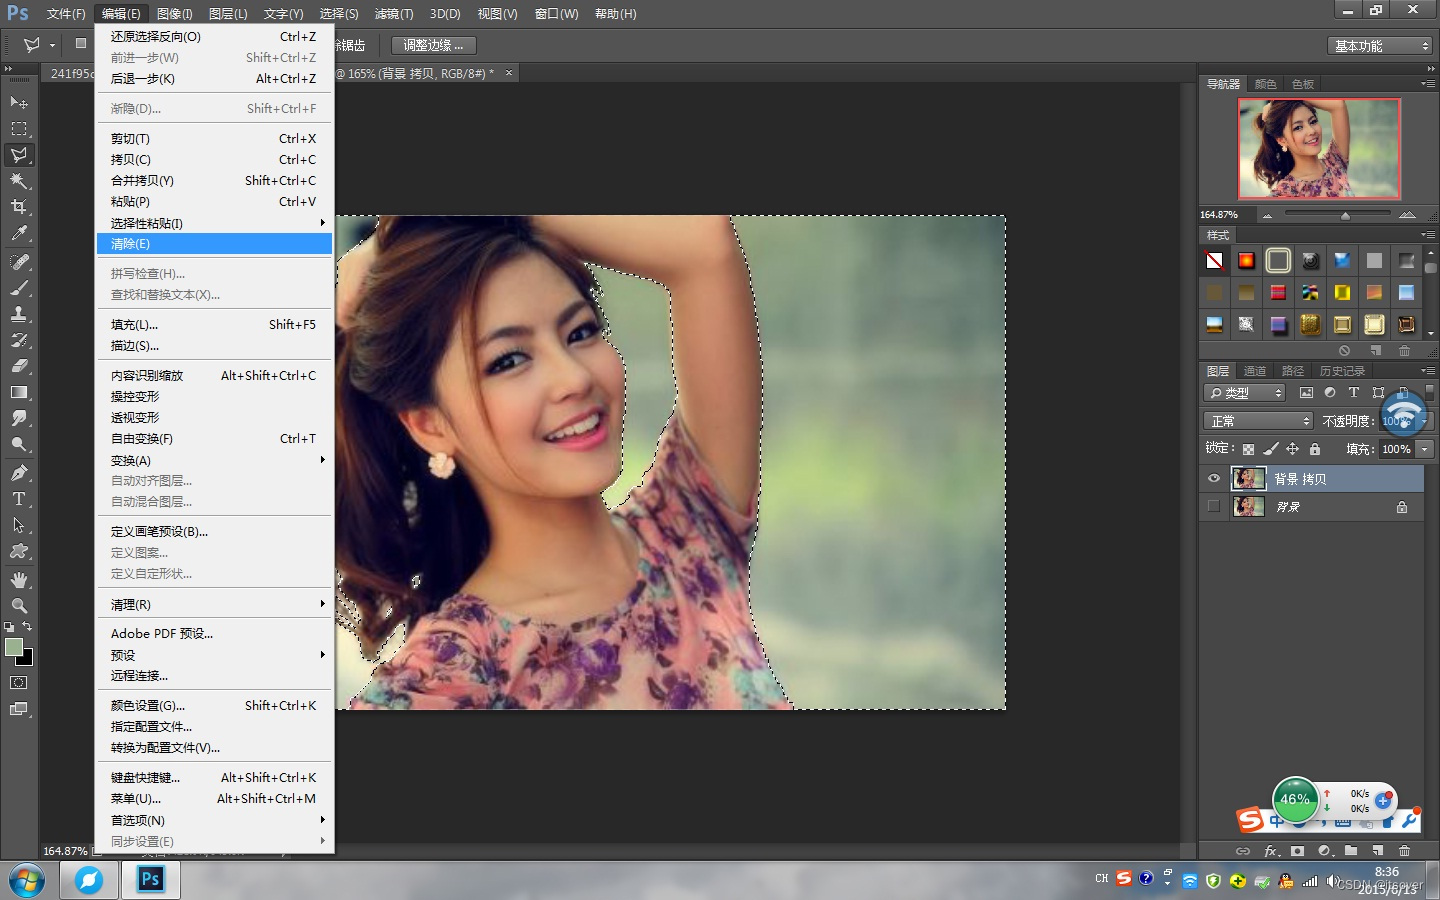Choose 填充 from the Edit menu
This screenshot has width=1440, height=900.
[x=214, y=324]
